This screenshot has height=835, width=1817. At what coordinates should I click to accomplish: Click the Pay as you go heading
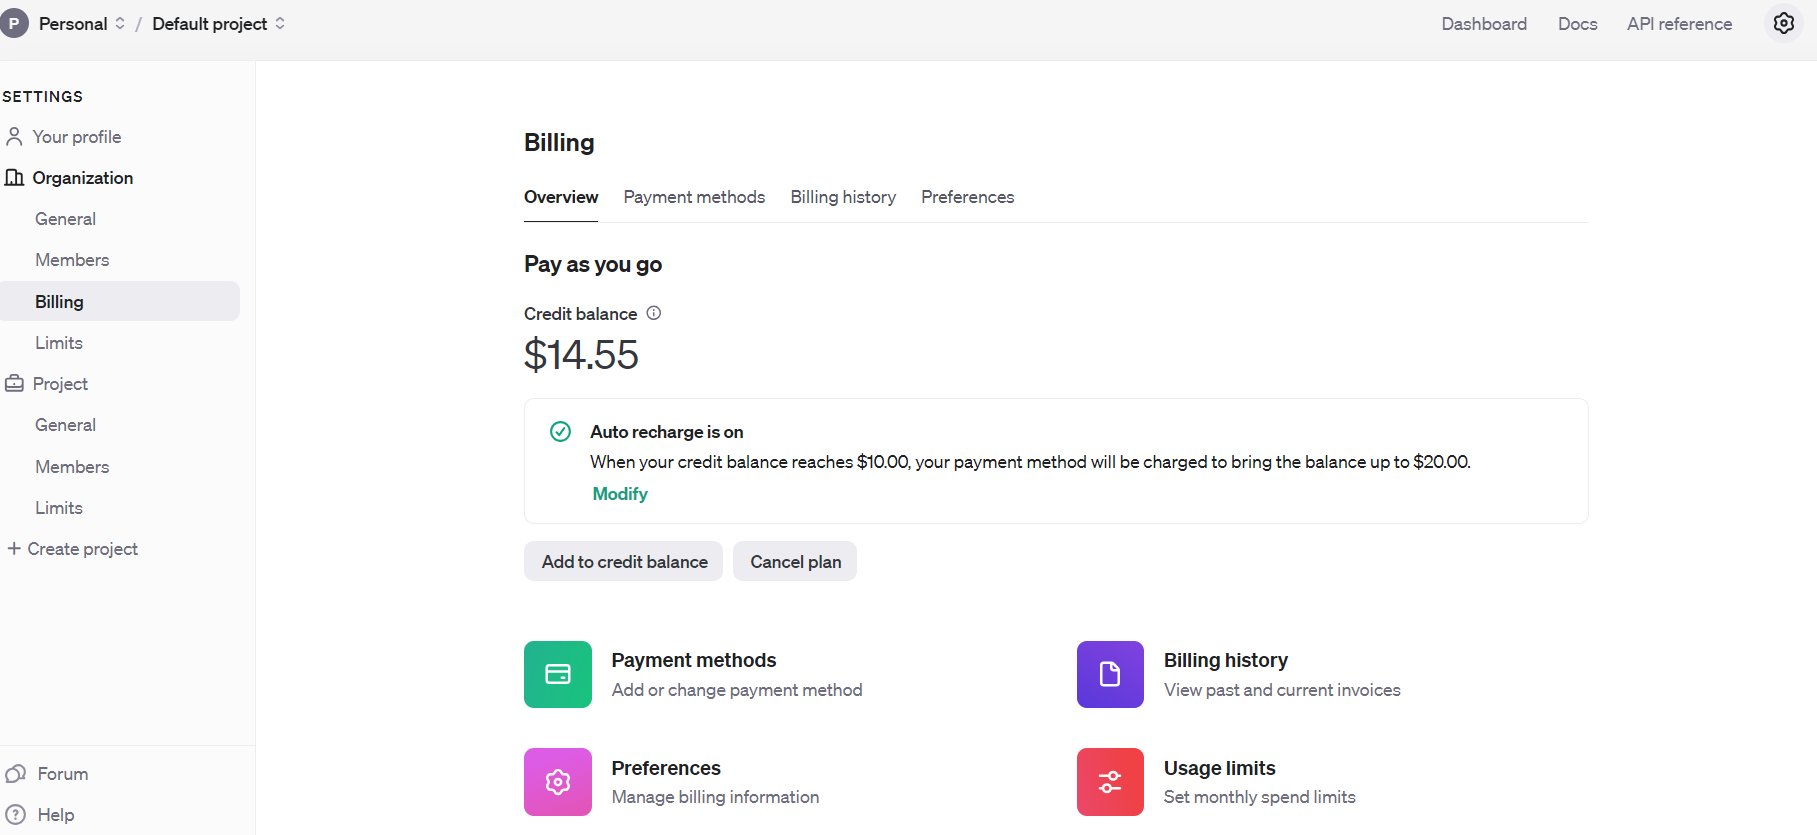coord(593,264)
